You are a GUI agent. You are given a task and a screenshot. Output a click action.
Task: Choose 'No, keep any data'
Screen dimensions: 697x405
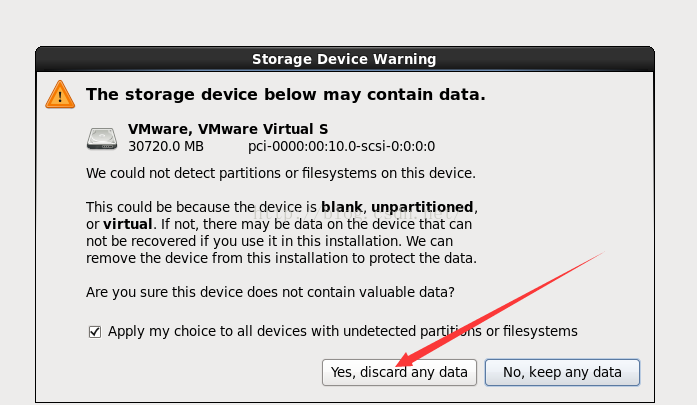pos(562,372)
